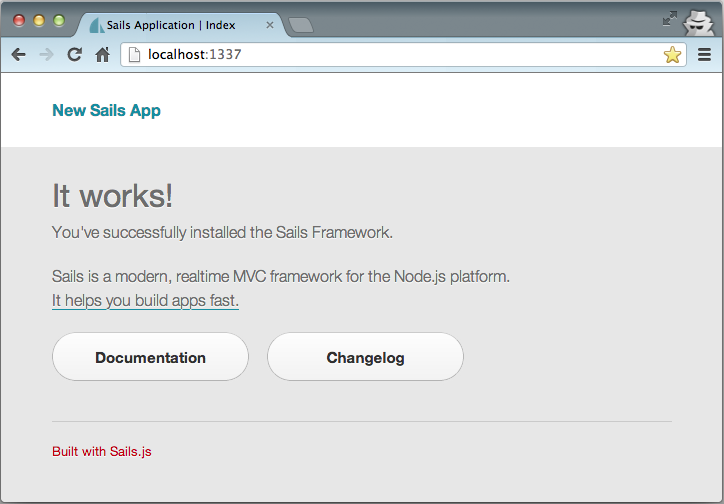Click the page icon in address bar
Screen dimensions: 724x504
[134, 54]
